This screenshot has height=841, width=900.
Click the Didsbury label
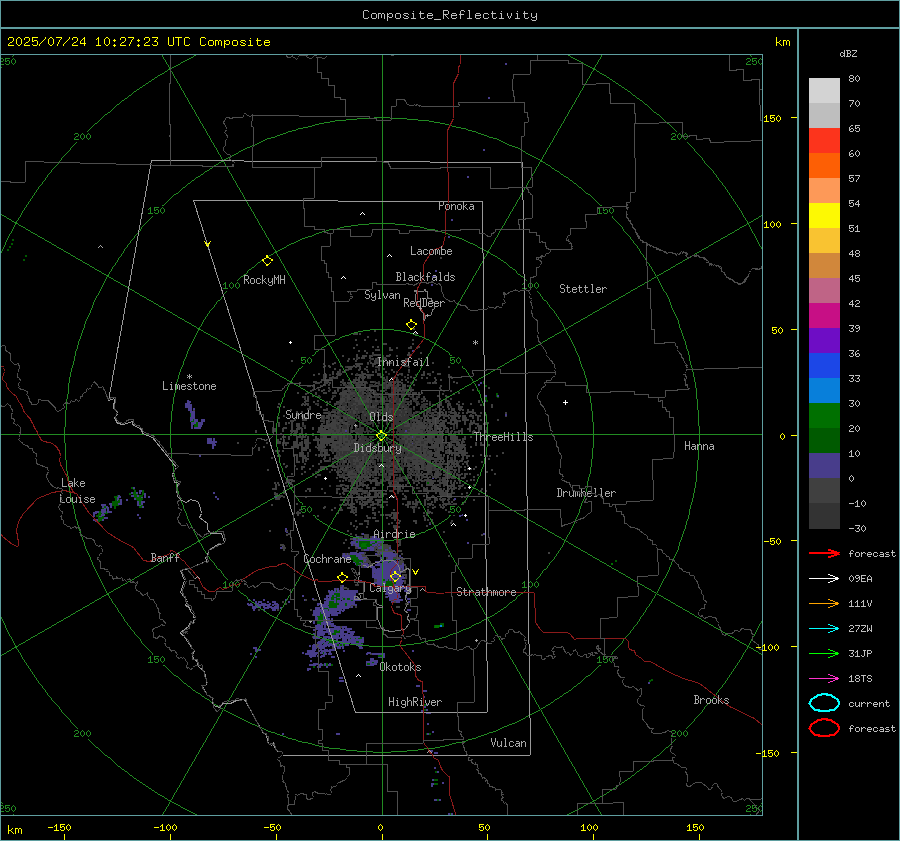pyautogui.click(x=377, y=448)
